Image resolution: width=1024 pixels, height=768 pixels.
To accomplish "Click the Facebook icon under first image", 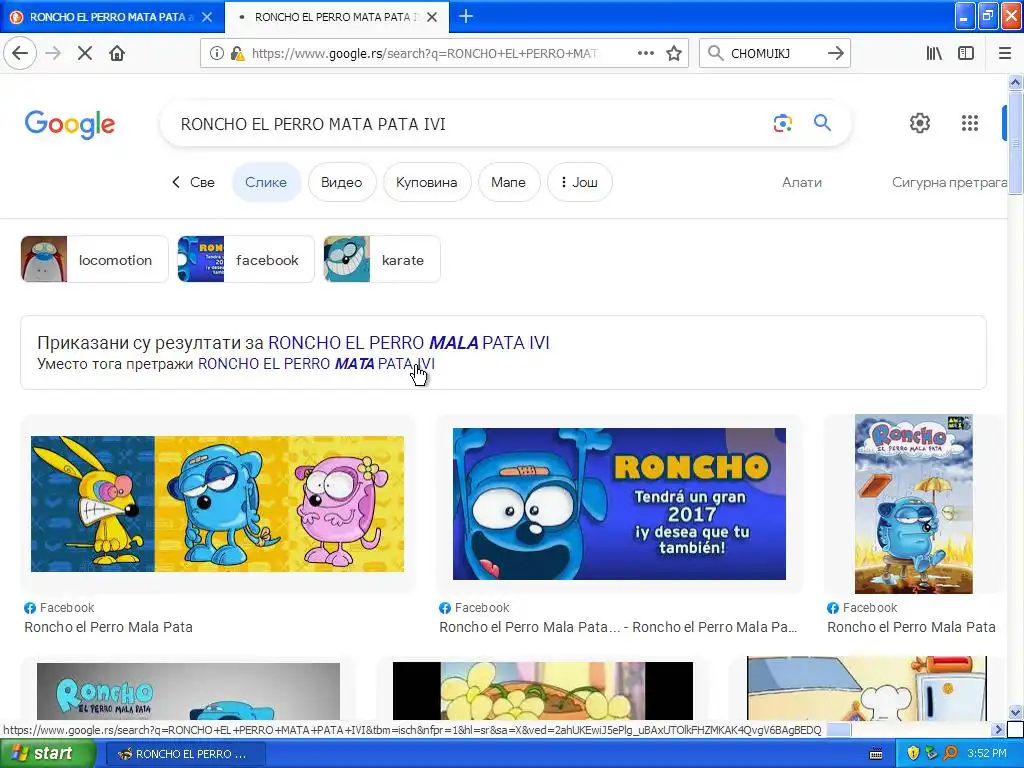I will 30,608.
